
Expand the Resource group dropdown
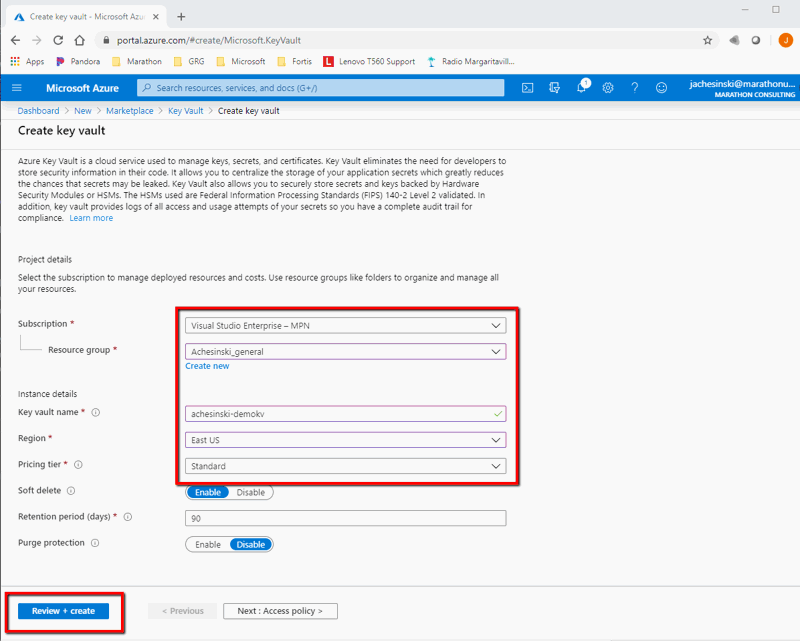(345, 351)
